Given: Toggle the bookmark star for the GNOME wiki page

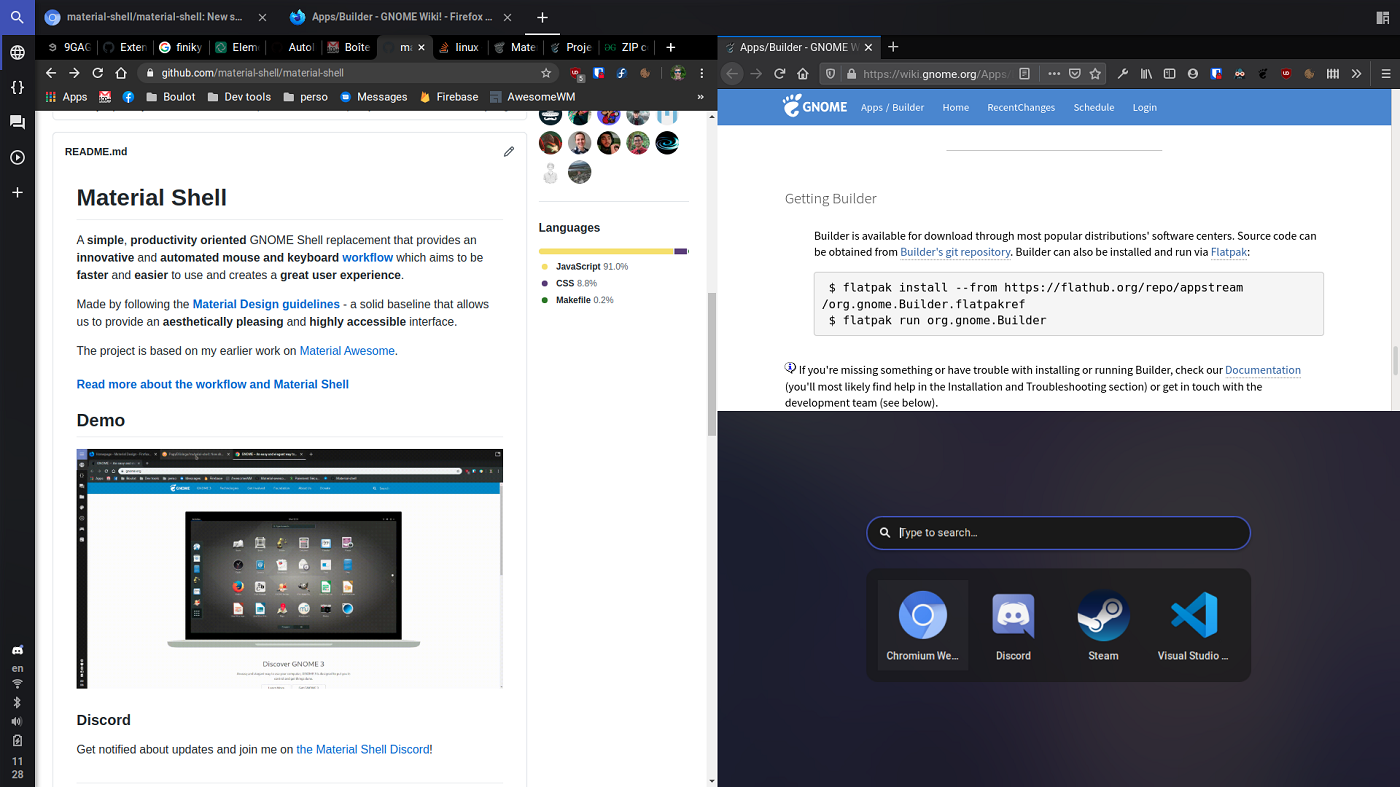Looking at the screenshot, I should coord(1095,74).
